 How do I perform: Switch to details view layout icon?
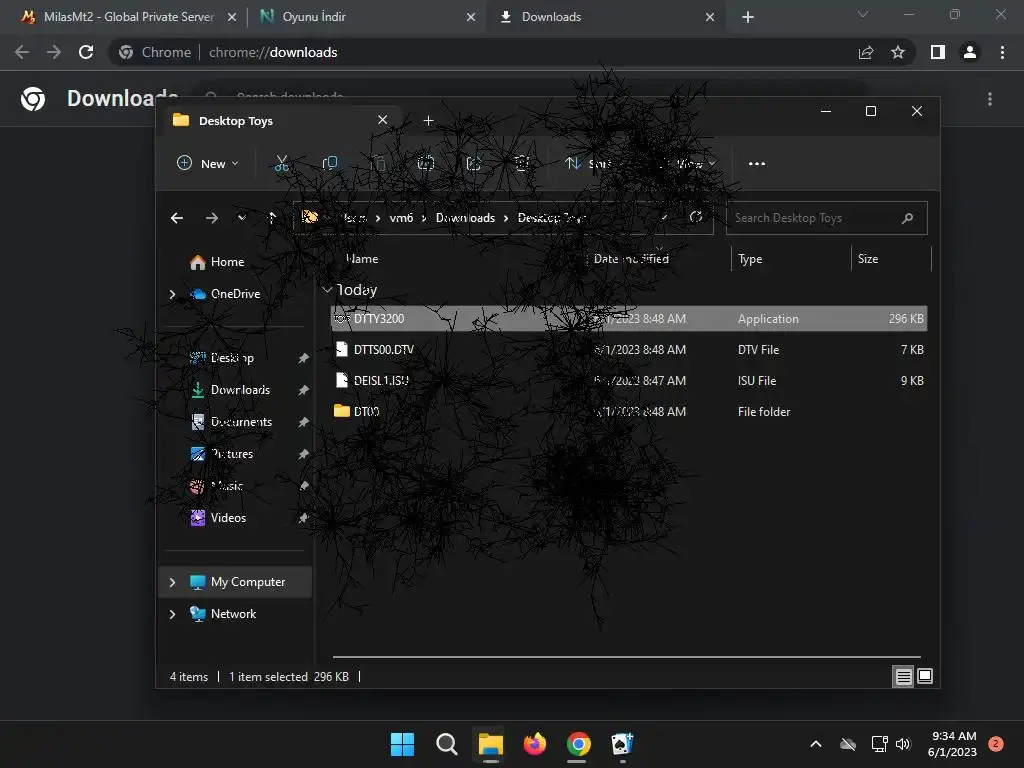pos(903,677)
